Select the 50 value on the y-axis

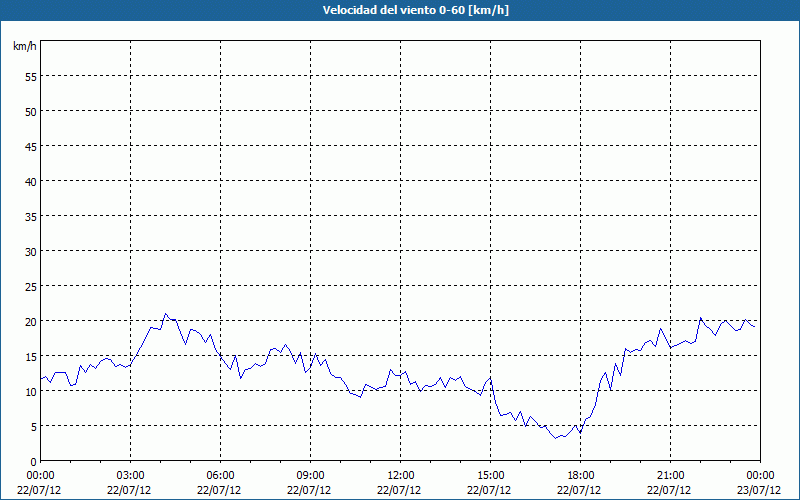(x=31, y=112)
